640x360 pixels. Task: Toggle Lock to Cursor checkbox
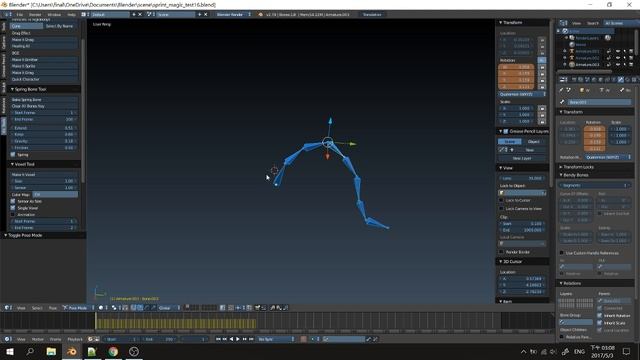[x=502, y=200]
